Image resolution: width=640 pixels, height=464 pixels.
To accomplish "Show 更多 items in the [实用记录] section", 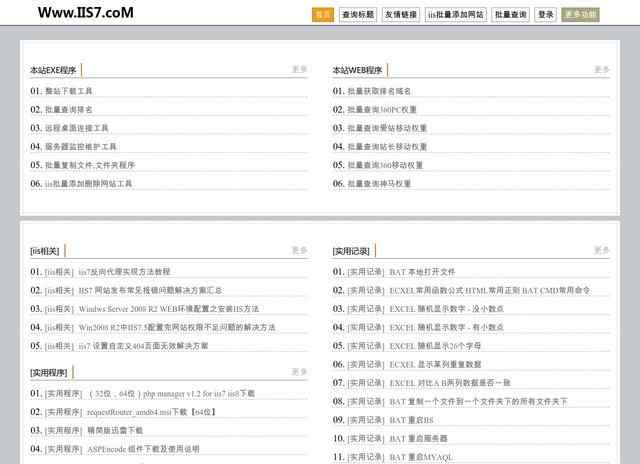I will click(602, 250).
